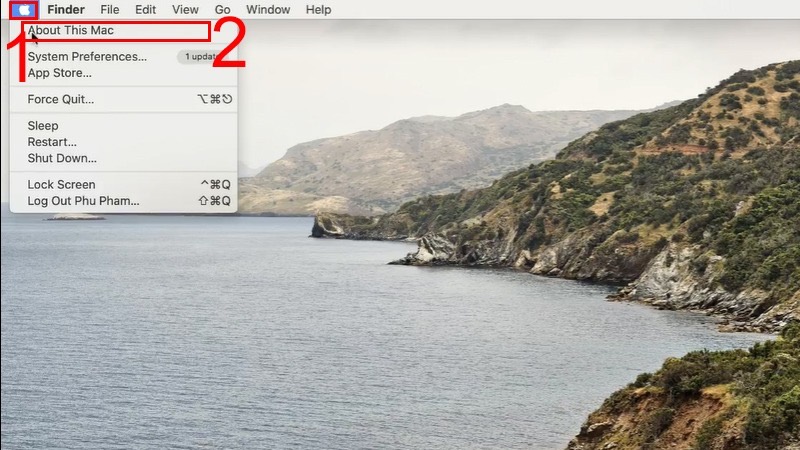Launch App Store from the Apple menu
The width and height of the screenshot is (800, 450).
[59, 73]
